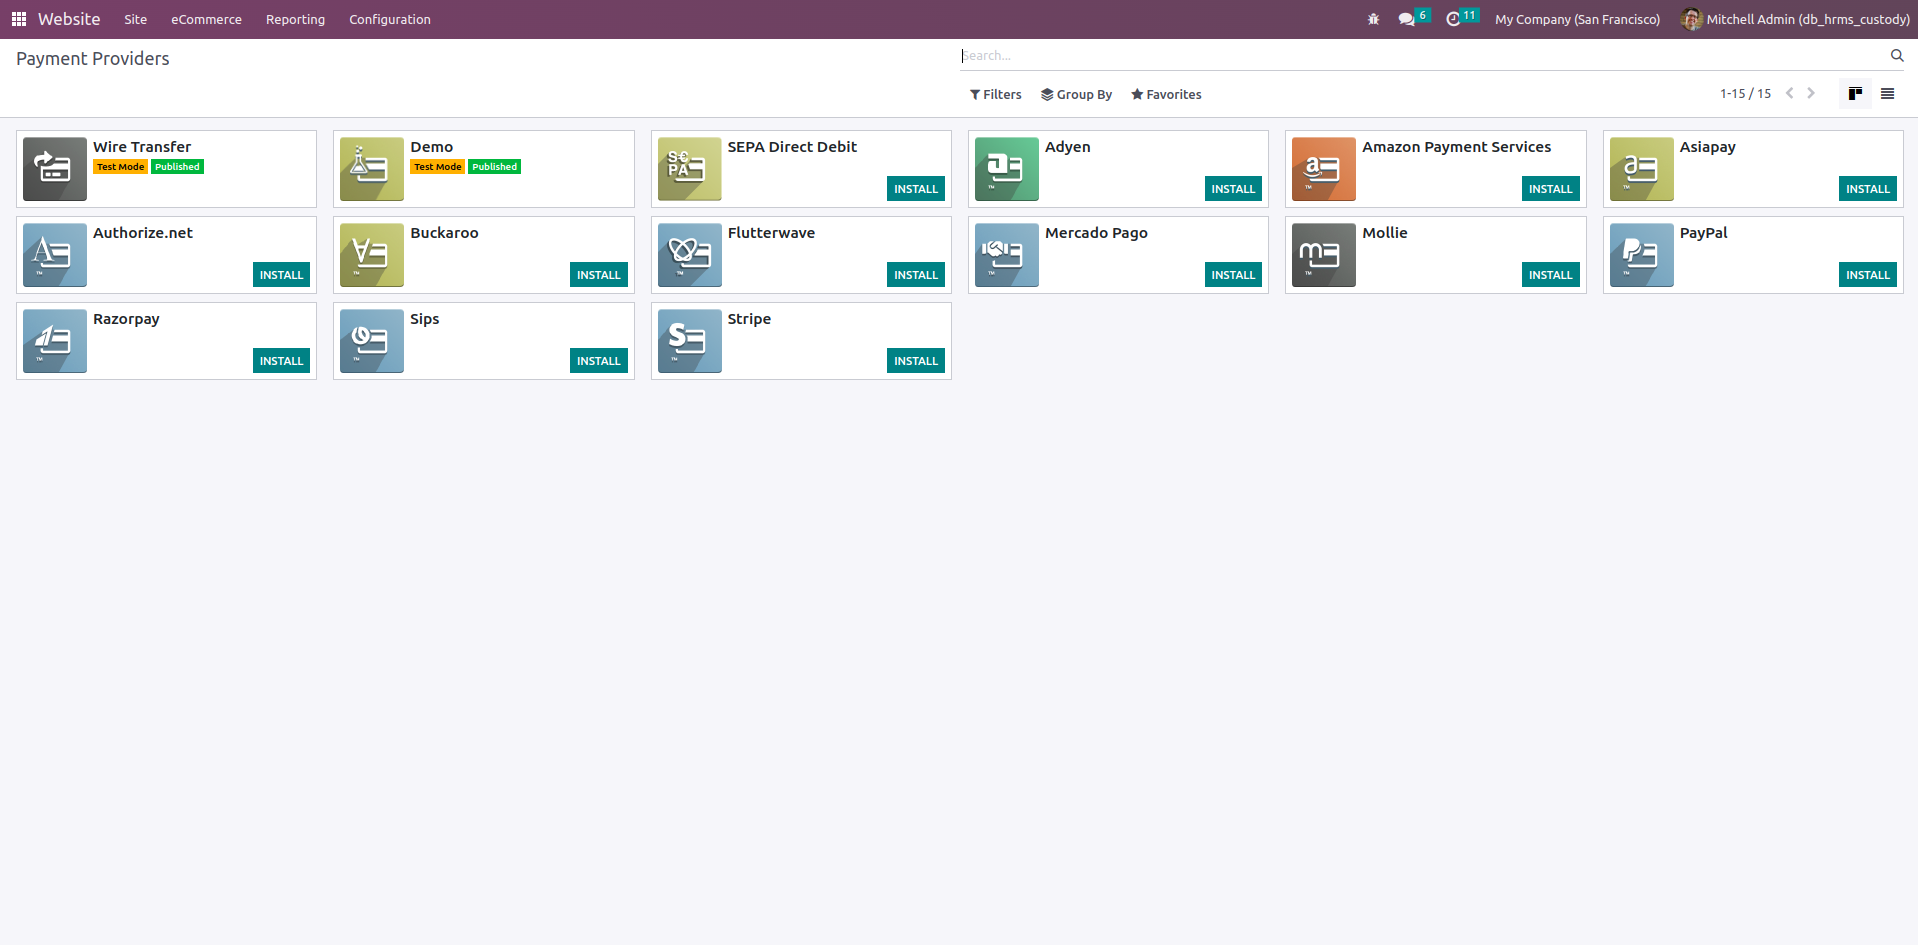This screenshot has height=945, width=1918.
Task: Click the Mollie provider logo
Action: point(1324,255)
